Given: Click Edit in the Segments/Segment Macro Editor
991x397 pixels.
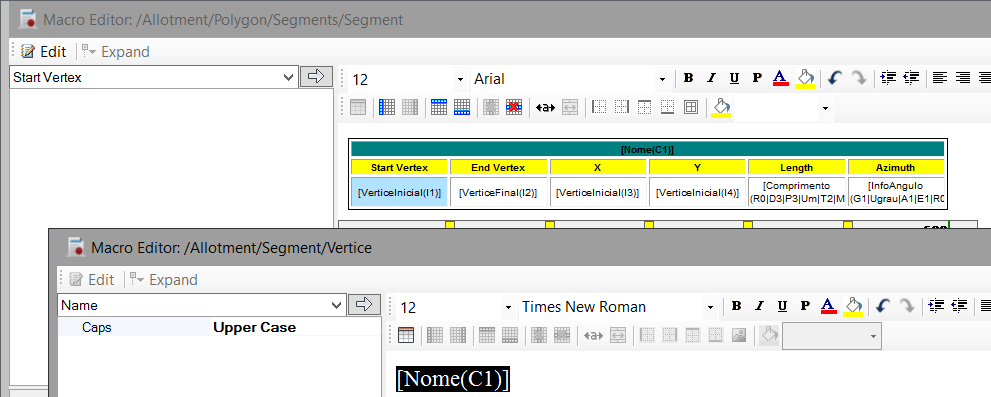Looking at the screenshot, I should (x=43, y=52).
